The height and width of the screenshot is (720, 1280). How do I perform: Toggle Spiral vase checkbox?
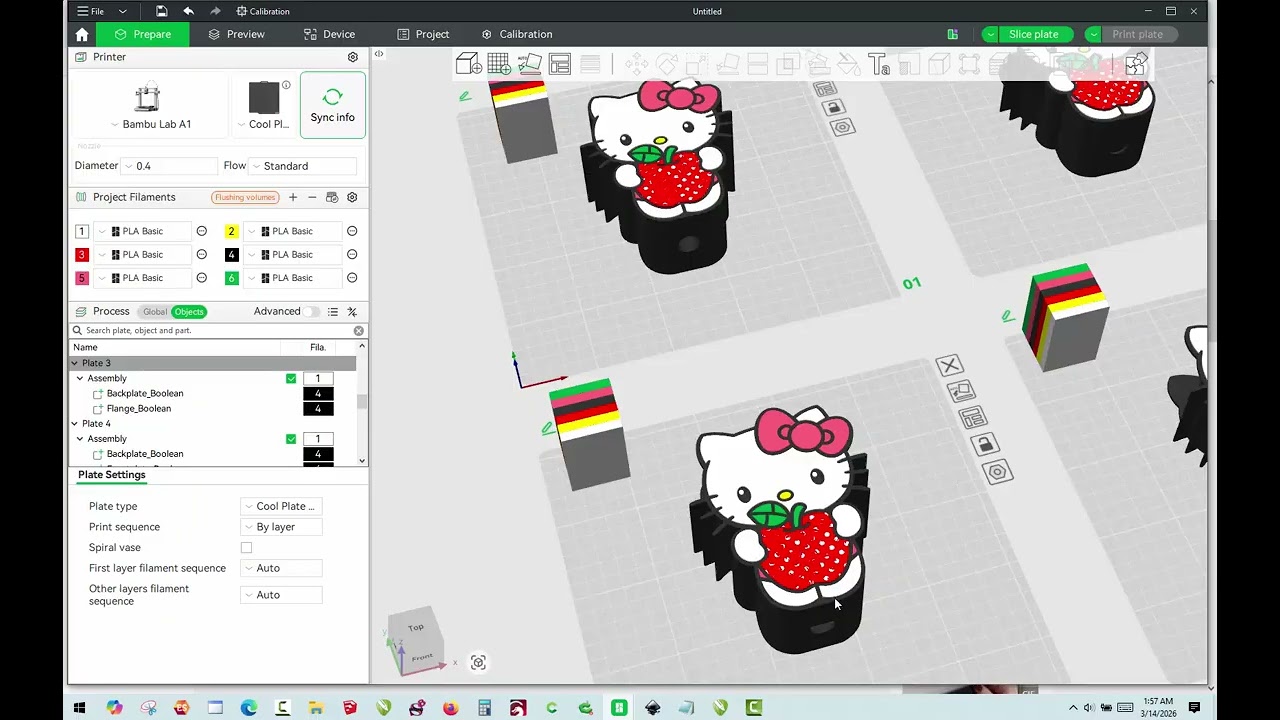click(246, 548)
